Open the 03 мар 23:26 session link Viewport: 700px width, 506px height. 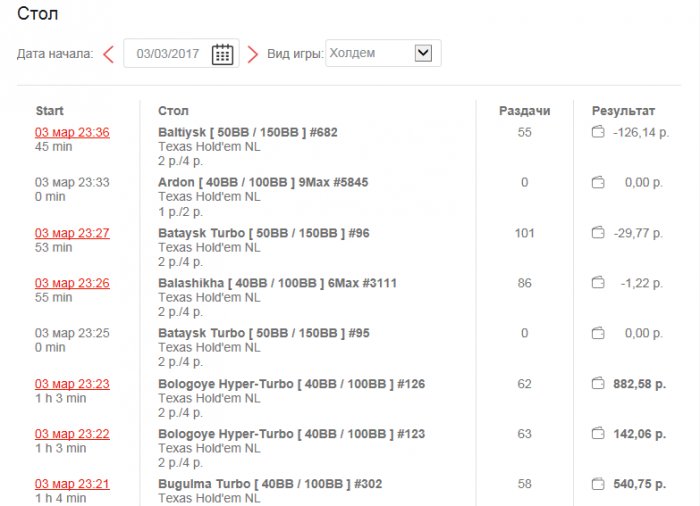tap(72, 283)
